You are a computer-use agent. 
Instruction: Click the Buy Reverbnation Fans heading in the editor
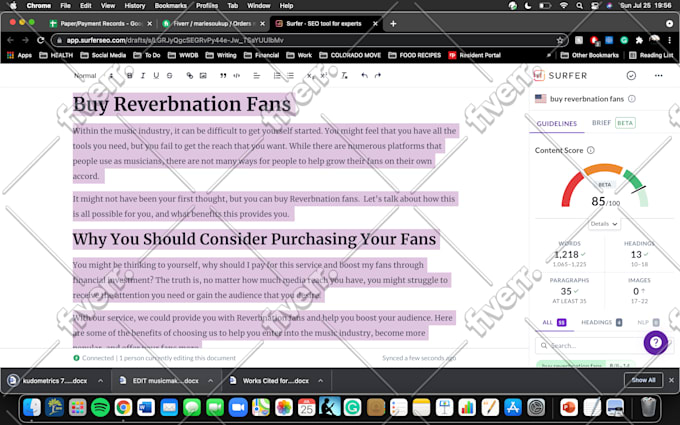182,104
